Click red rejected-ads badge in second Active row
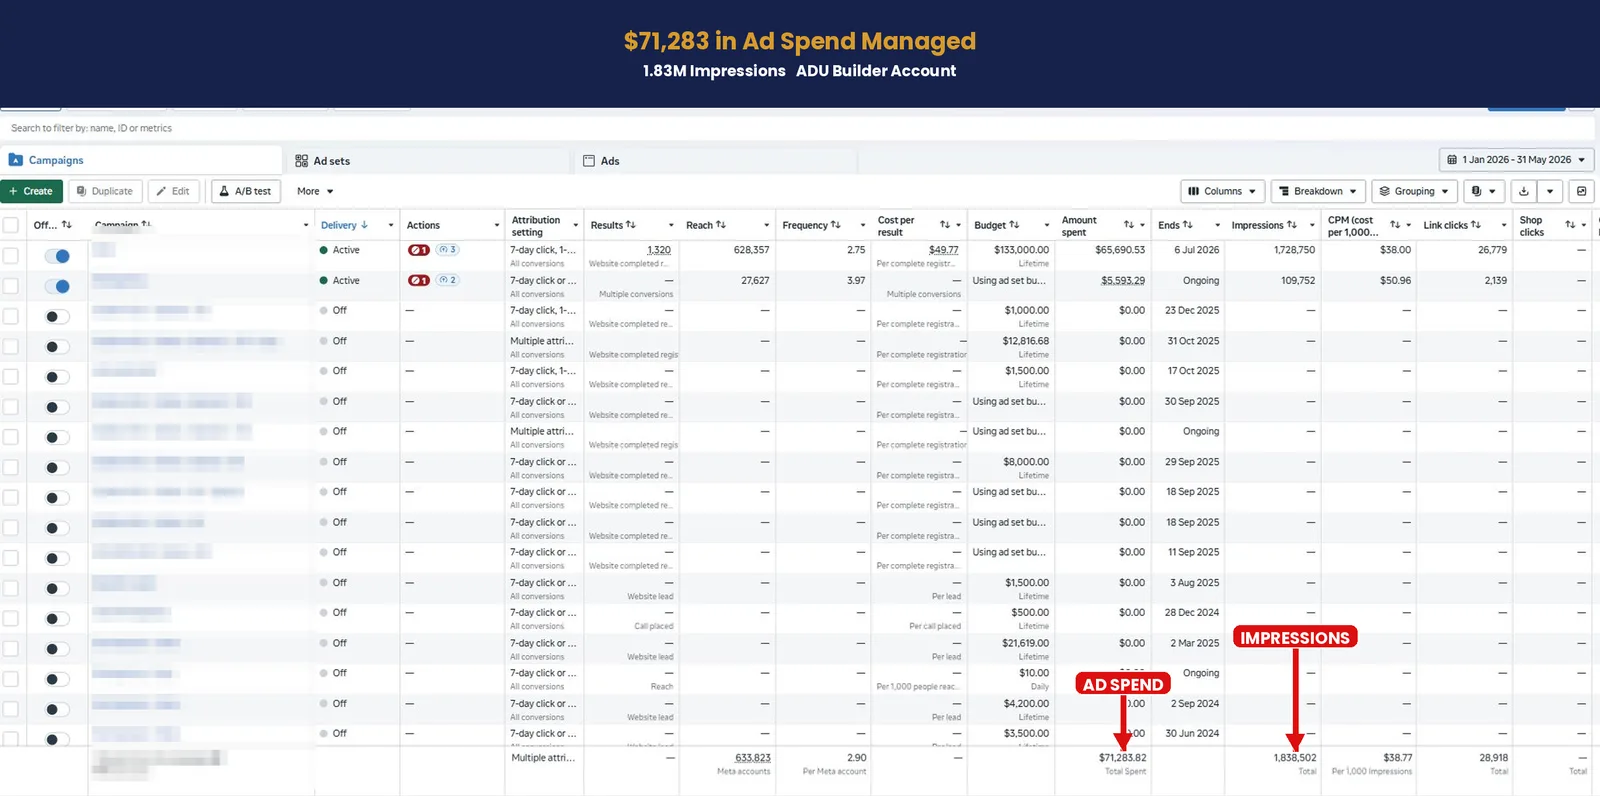Screen dimensions: 1600x796 [418, 280]
